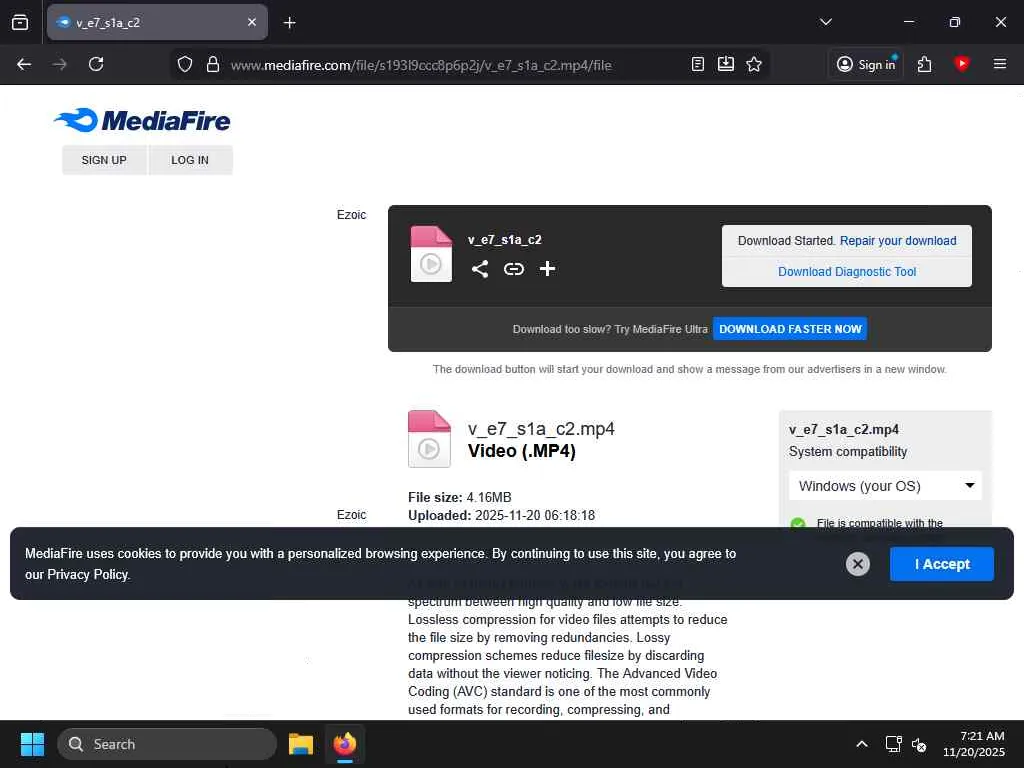The image size is (1024, 768).
Task: Toggle Reader View in the address bar
Action: (x=697, y=64)
